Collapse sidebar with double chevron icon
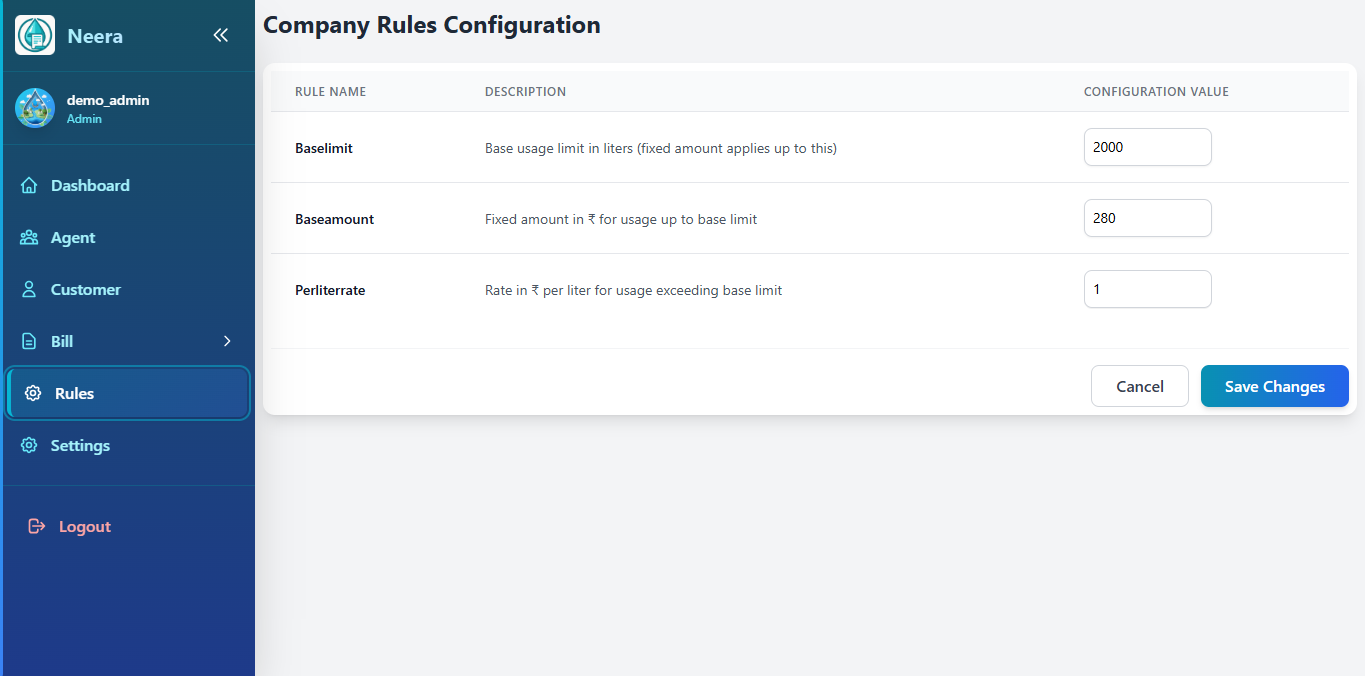 click(x=221, y=36)
